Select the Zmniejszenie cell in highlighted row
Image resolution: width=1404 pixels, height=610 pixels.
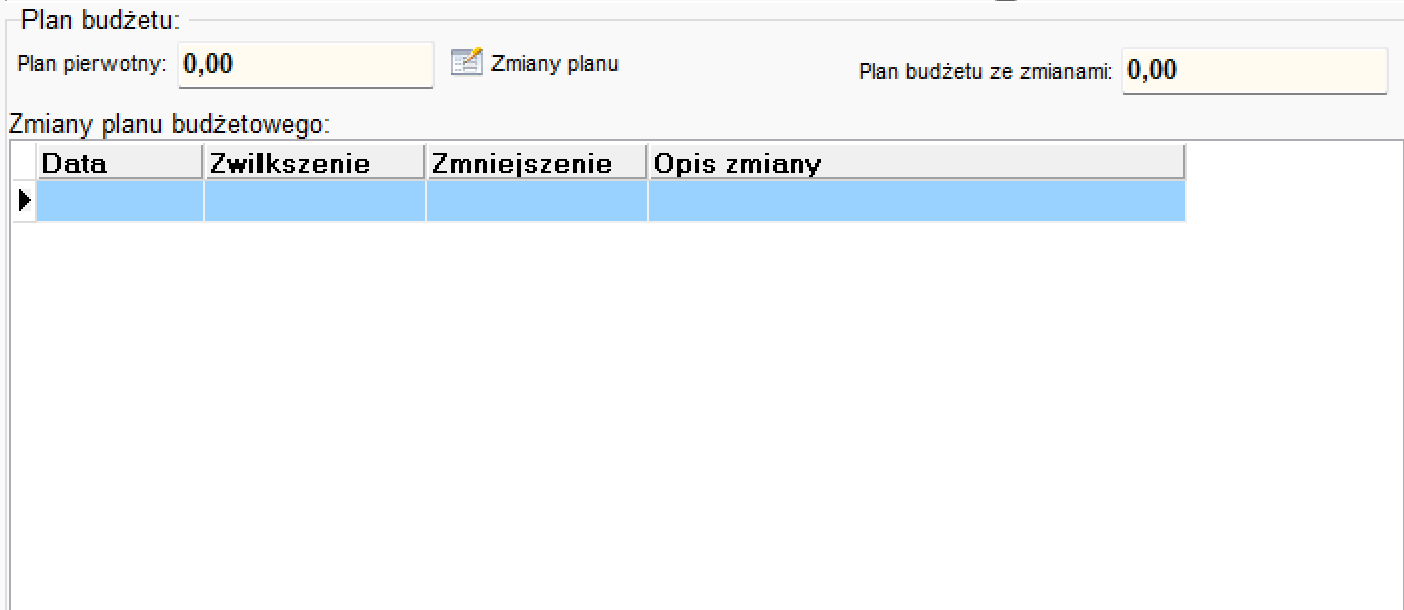pyautogui.click(x=537, y=201)
